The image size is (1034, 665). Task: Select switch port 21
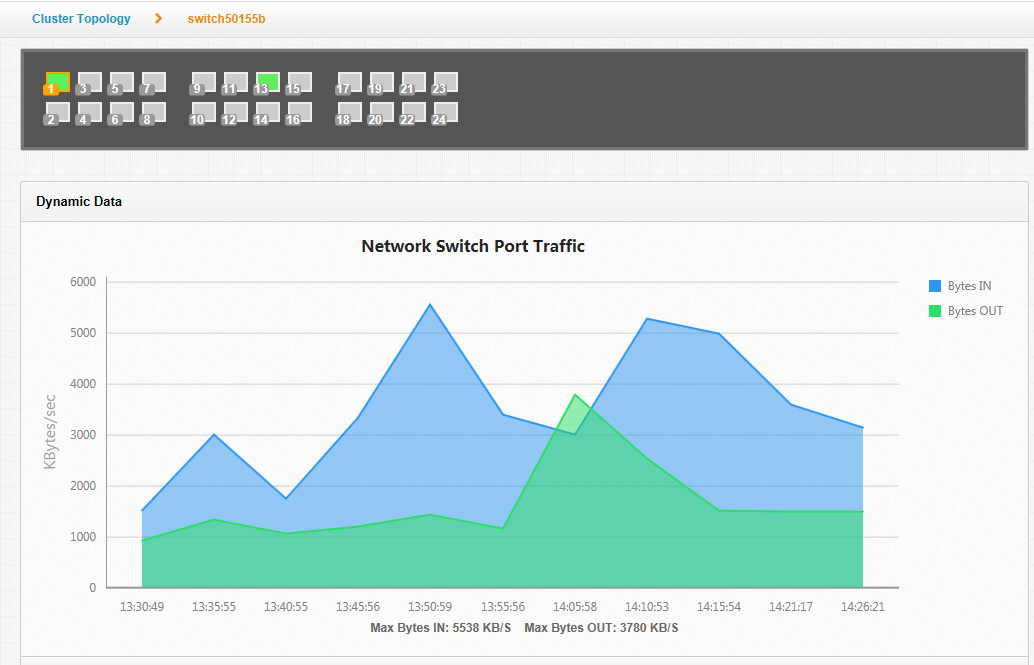tap(414, 82)
